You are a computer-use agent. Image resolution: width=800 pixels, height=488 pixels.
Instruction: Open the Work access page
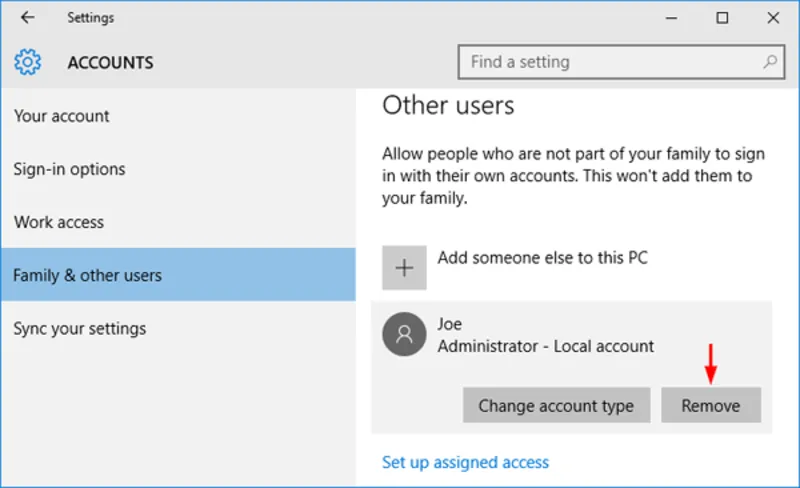point(59,222)
